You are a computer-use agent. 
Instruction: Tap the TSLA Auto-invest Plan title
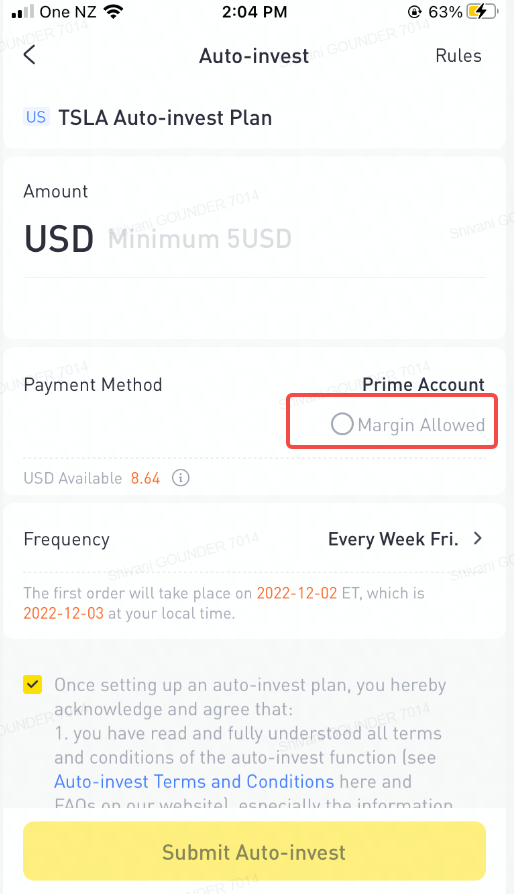click(165, 117)
